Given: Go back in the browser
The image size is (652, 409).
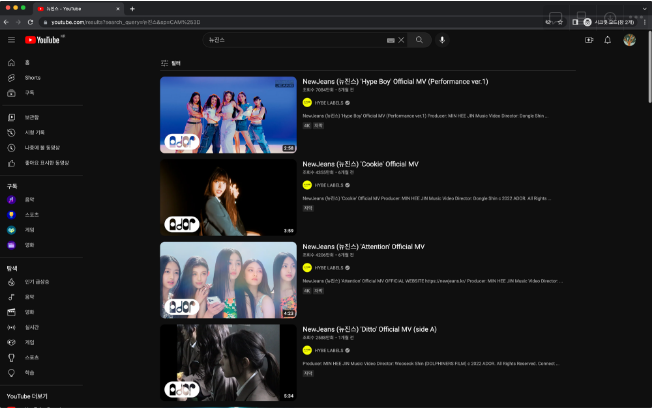Looking at the screenshot, I should 6,22.
